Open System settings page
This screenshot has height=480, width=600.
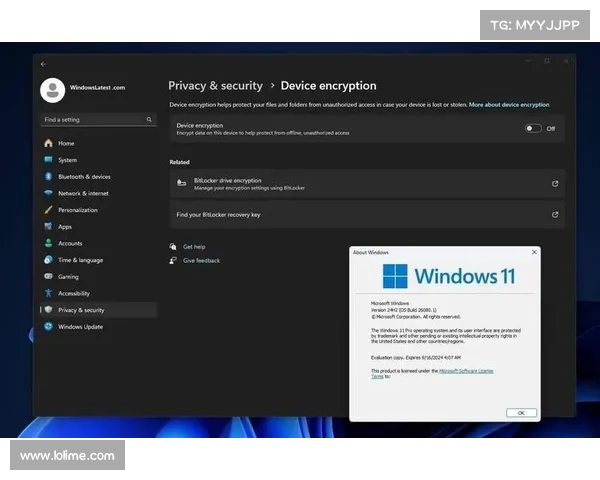[x=98, y=160]
